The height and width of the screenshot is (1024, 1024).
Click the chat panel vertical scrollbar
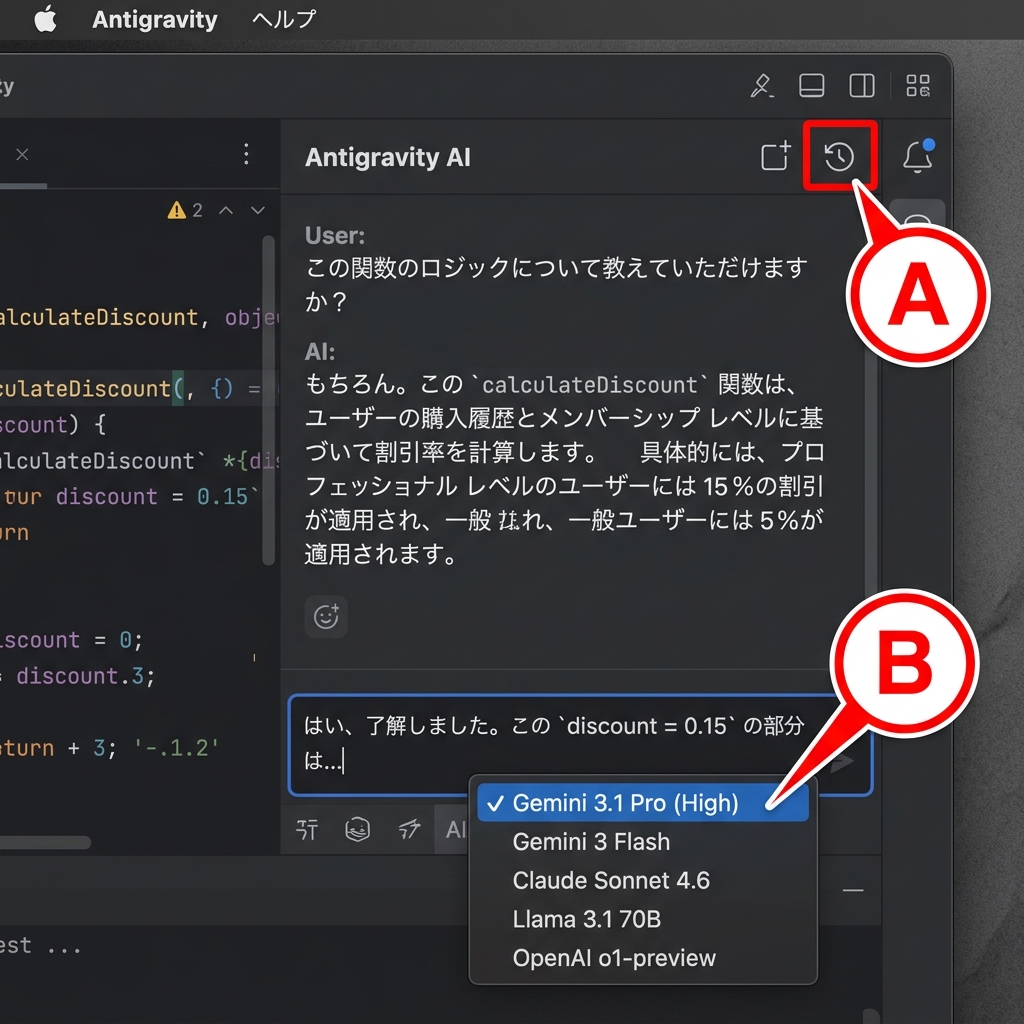(871, 470)
